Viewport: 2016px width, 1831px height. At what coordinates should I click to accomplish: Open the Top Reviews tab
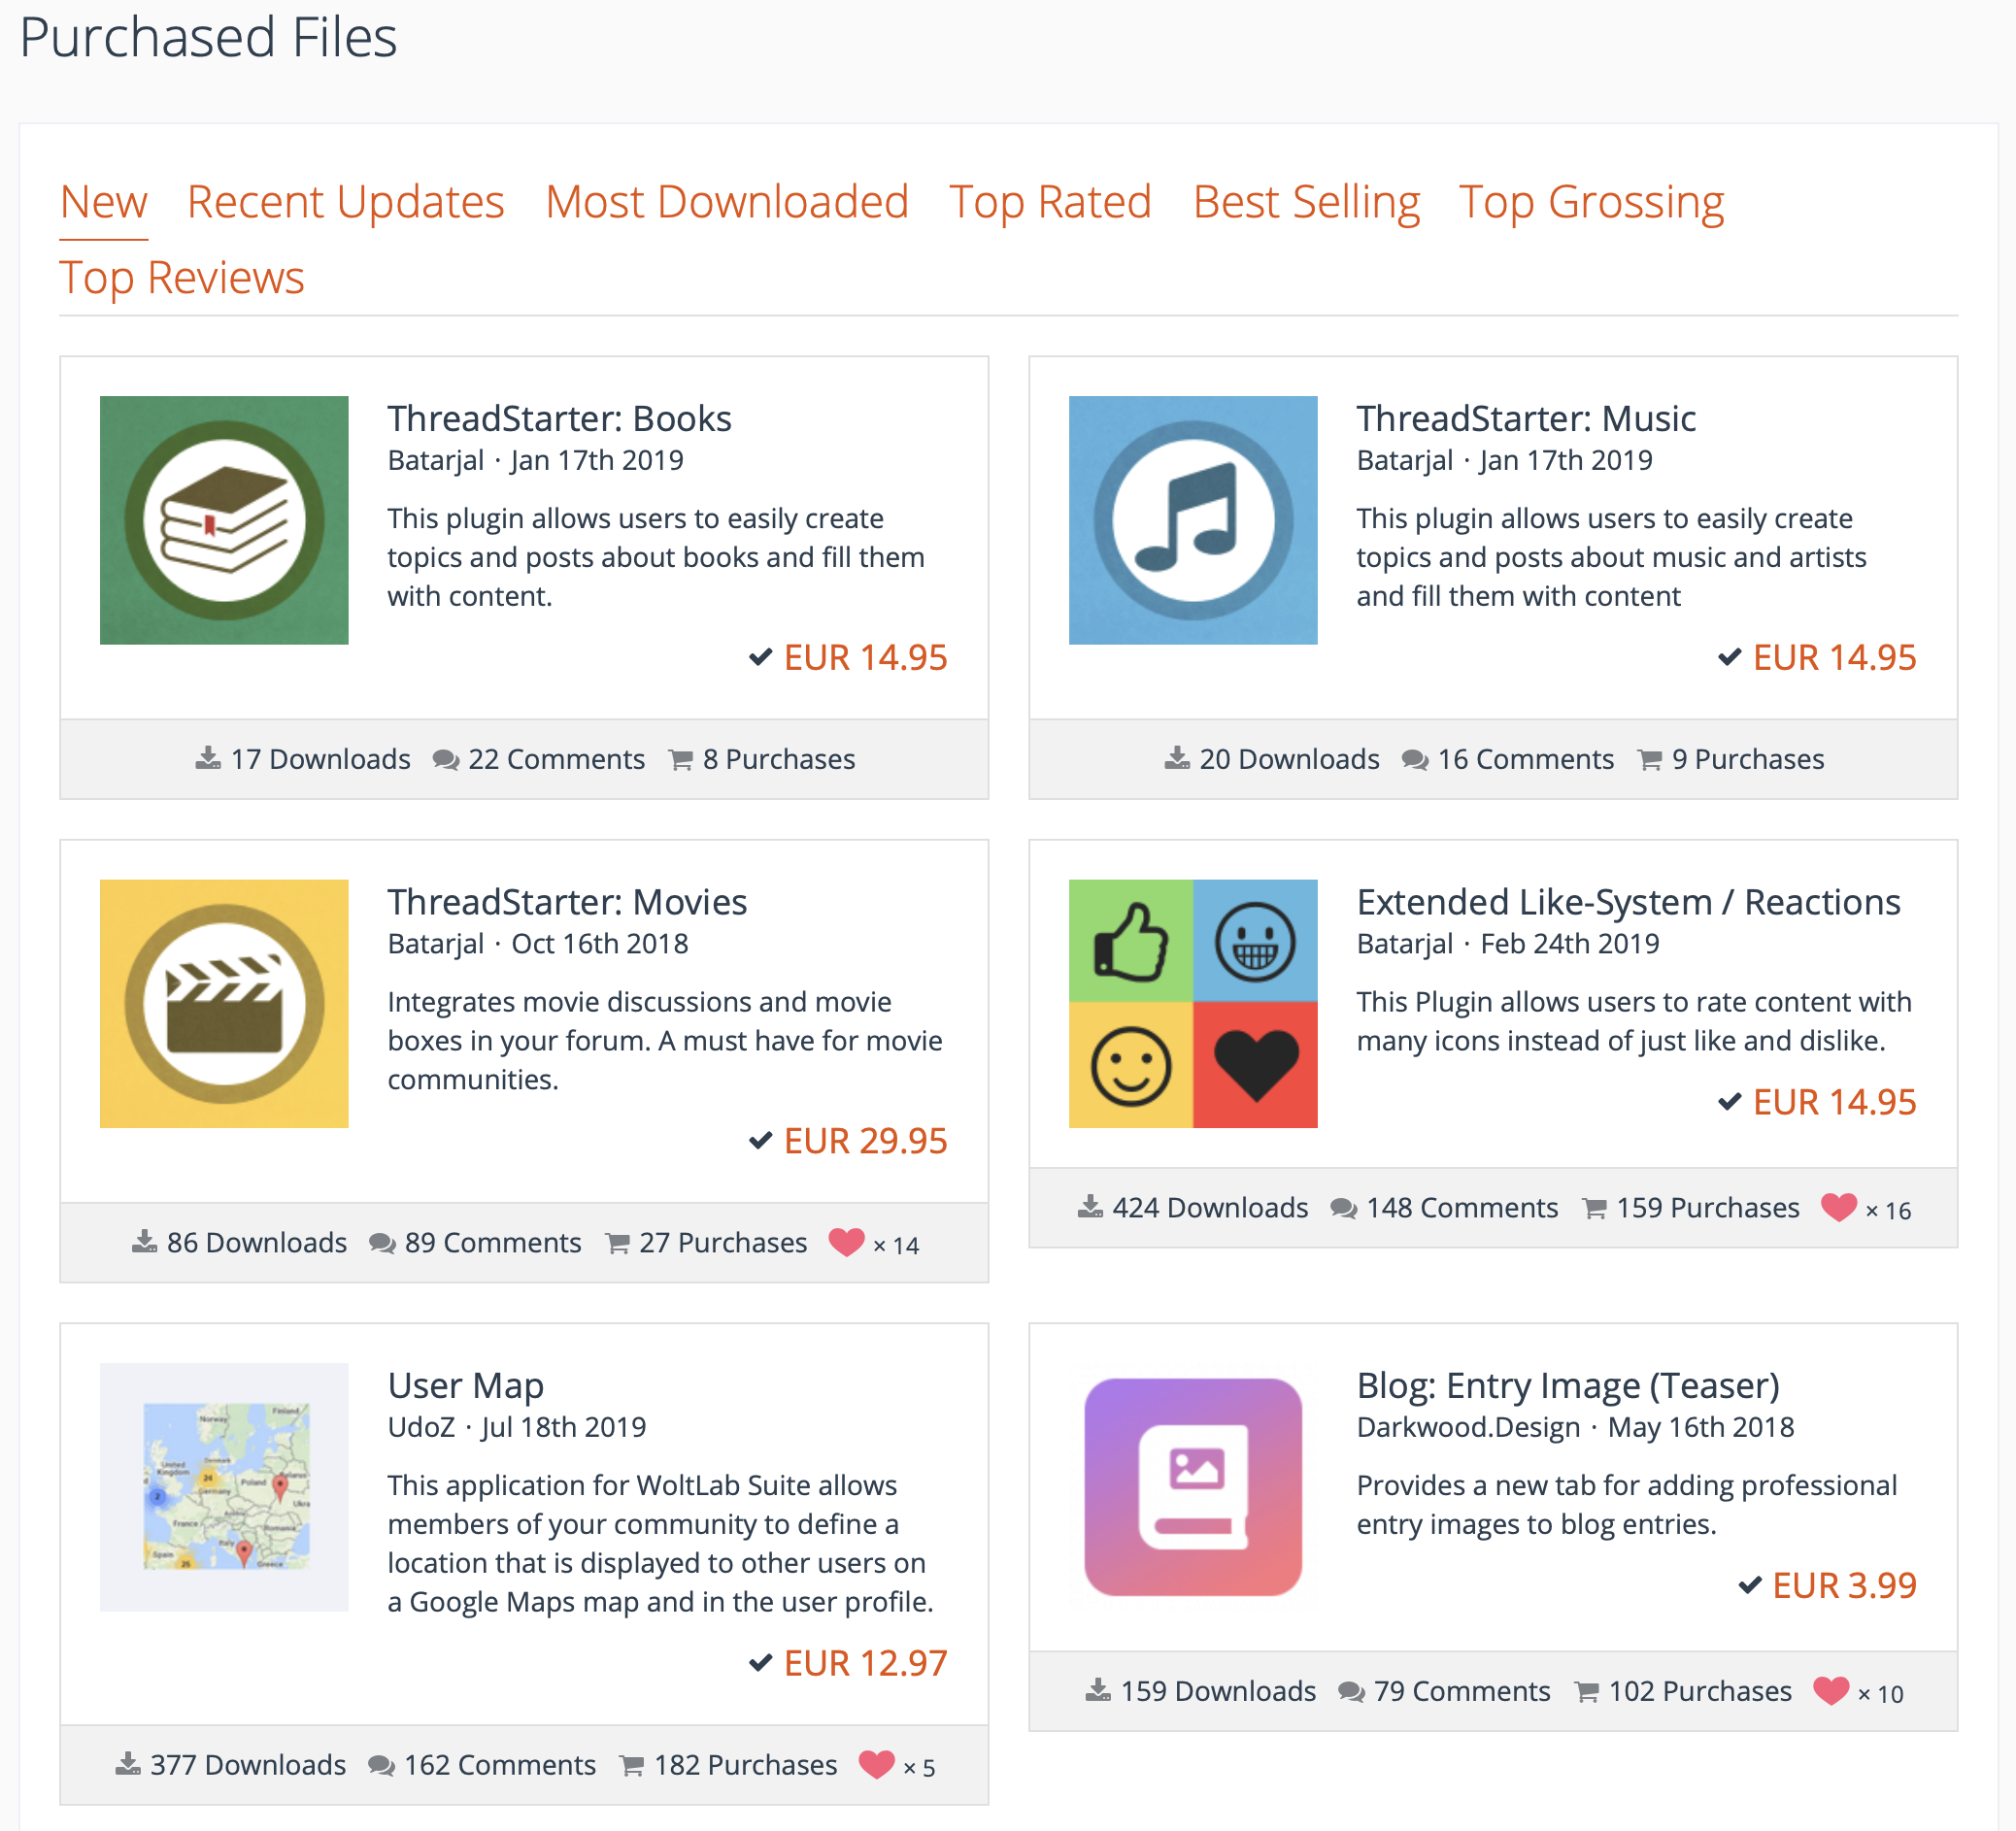click(x=182, y=278)
